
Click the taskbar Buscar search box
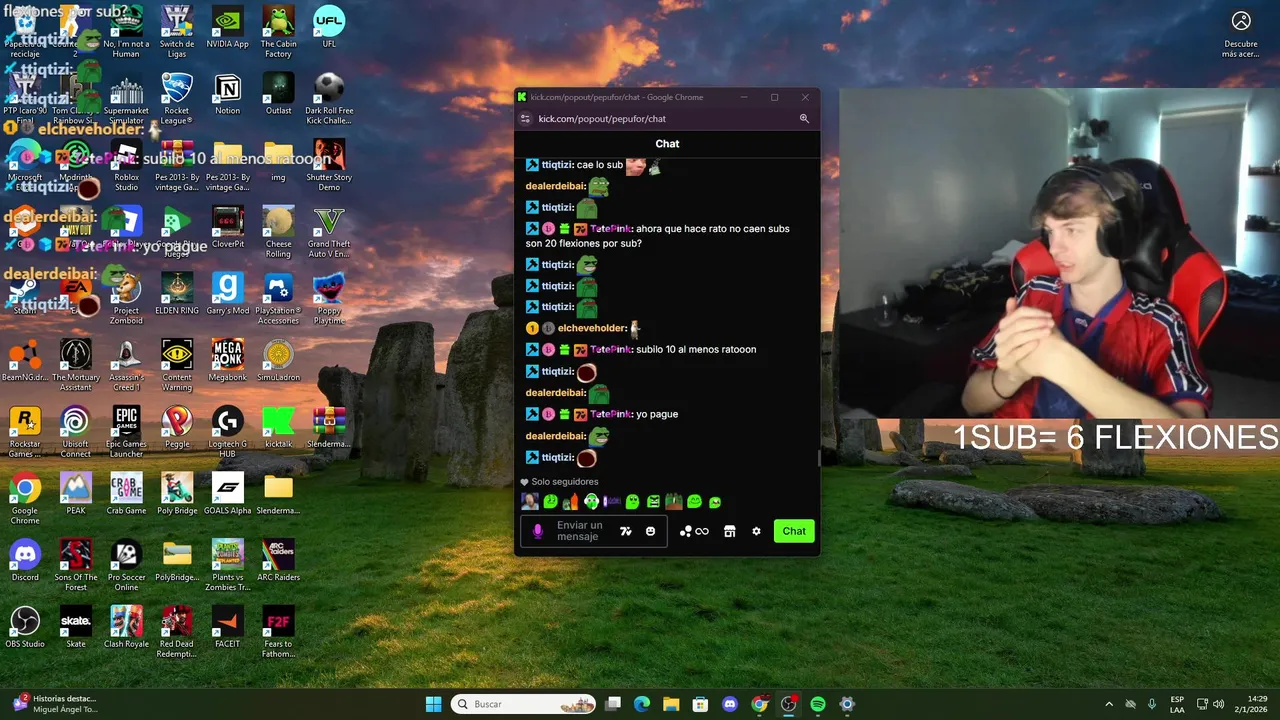pyautogui.click(x=524, y=704)
